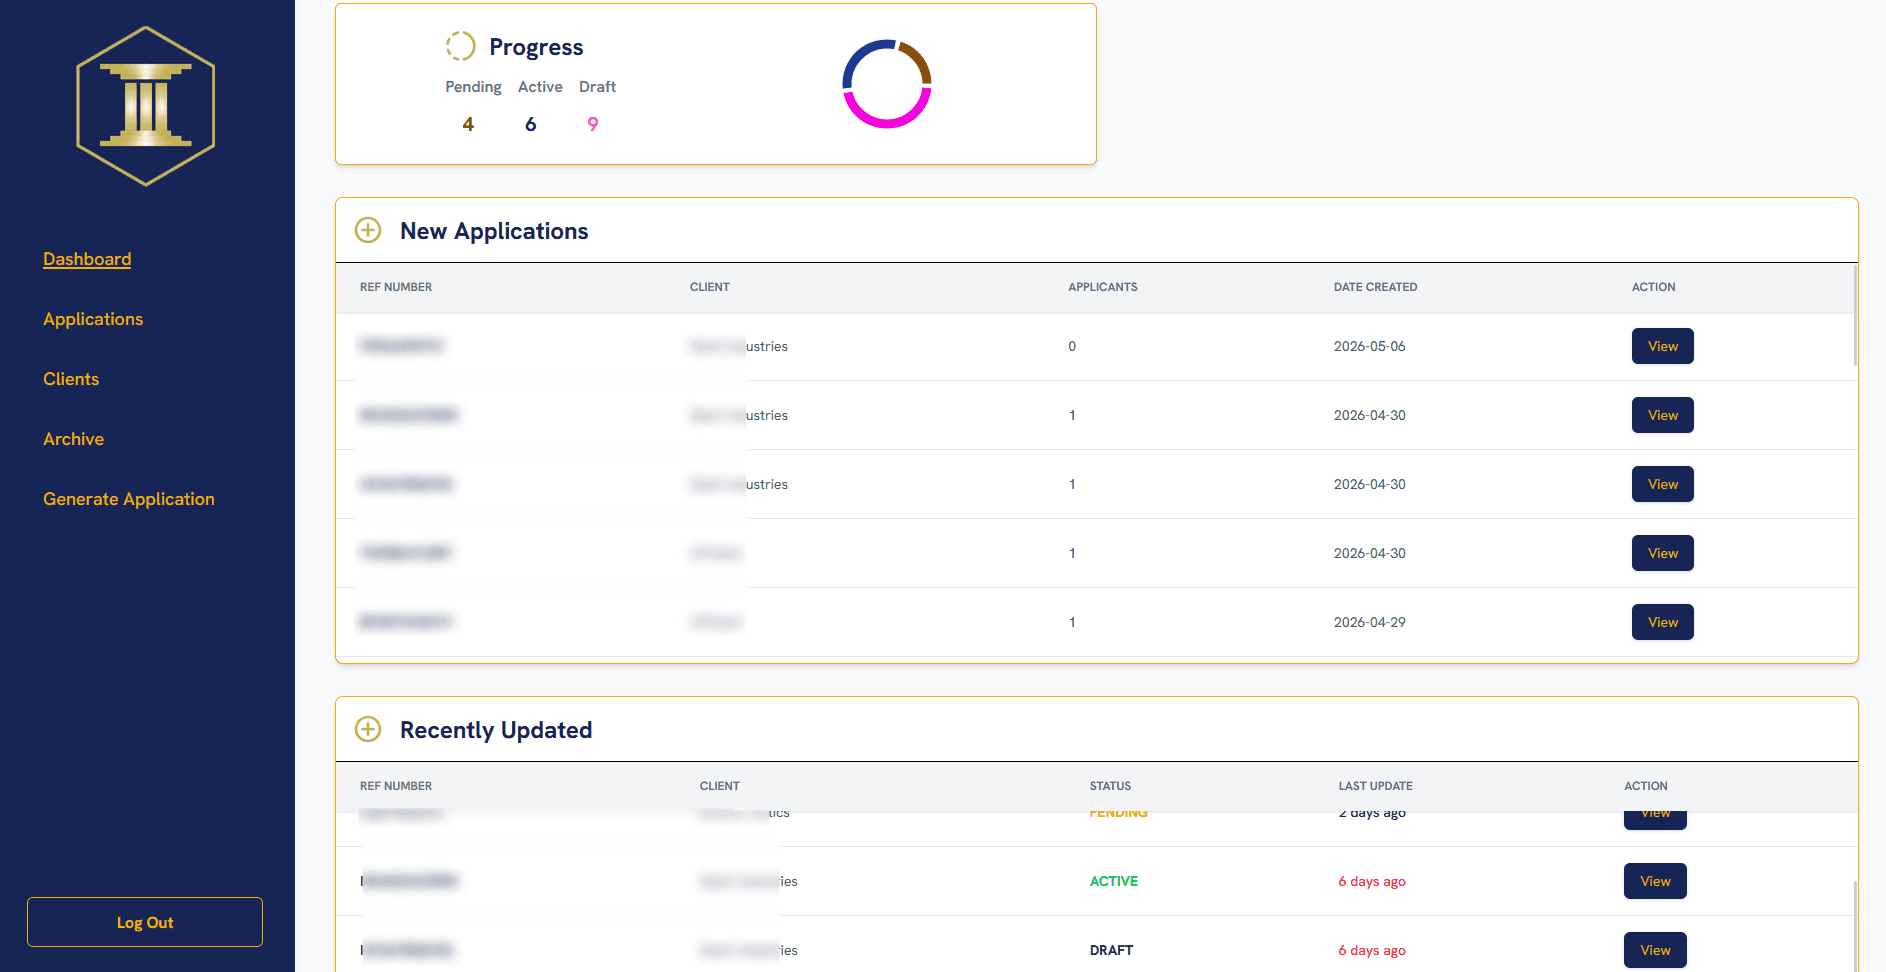Go to Applications in the sidebar

93,319
